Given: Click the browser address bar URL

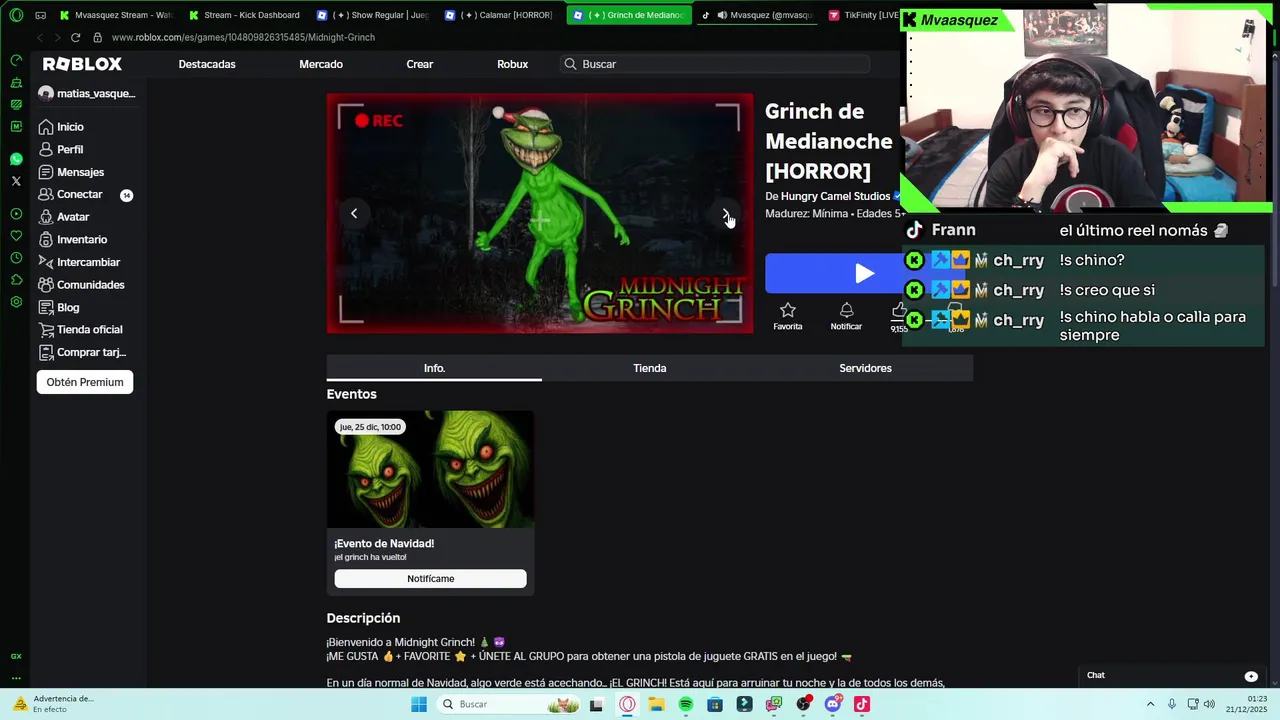Looking at the screenshot, I should pos(243,37).
